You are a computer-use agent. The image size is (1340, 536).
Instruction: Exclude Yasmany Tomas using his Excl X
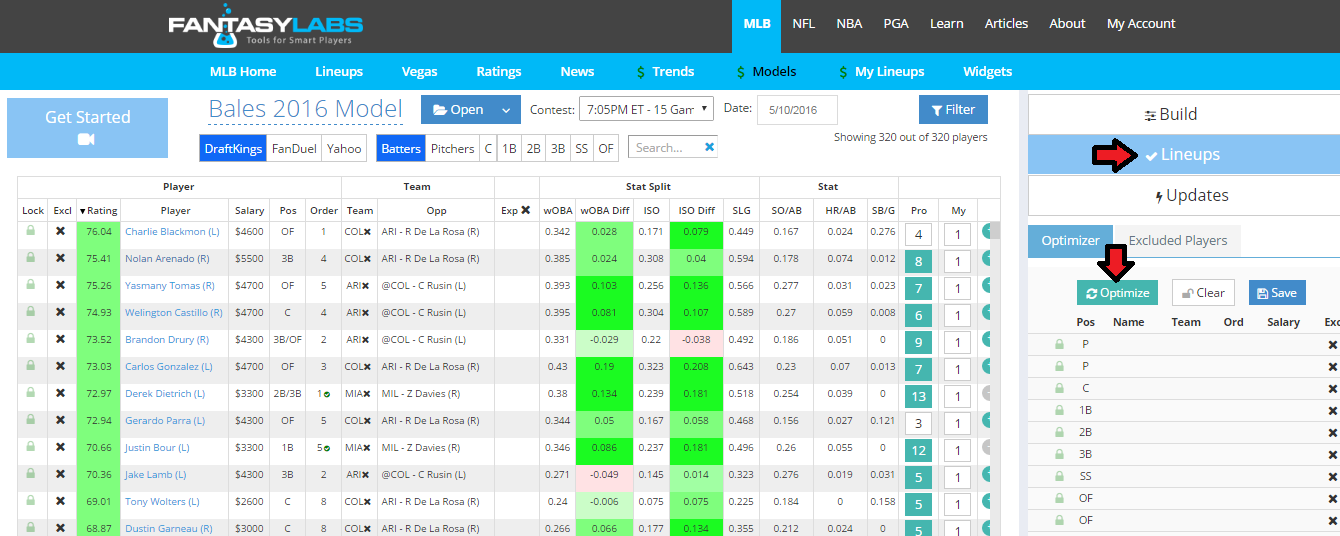pyautogui.click(x=60, y=285)
